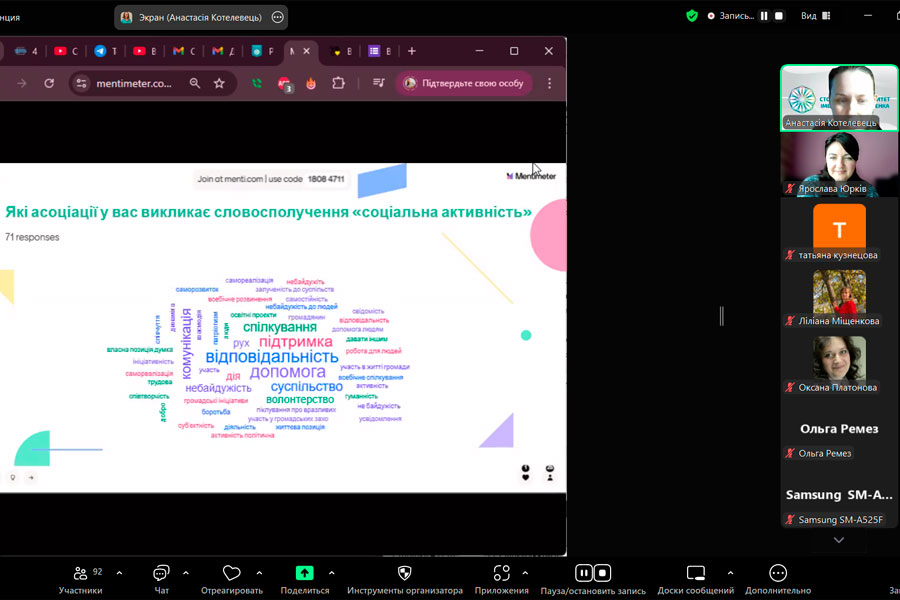The width and height of the screenshot is (900, 600).
Task: Pause recording from the bottom toolbar
Action: [584, 573]
